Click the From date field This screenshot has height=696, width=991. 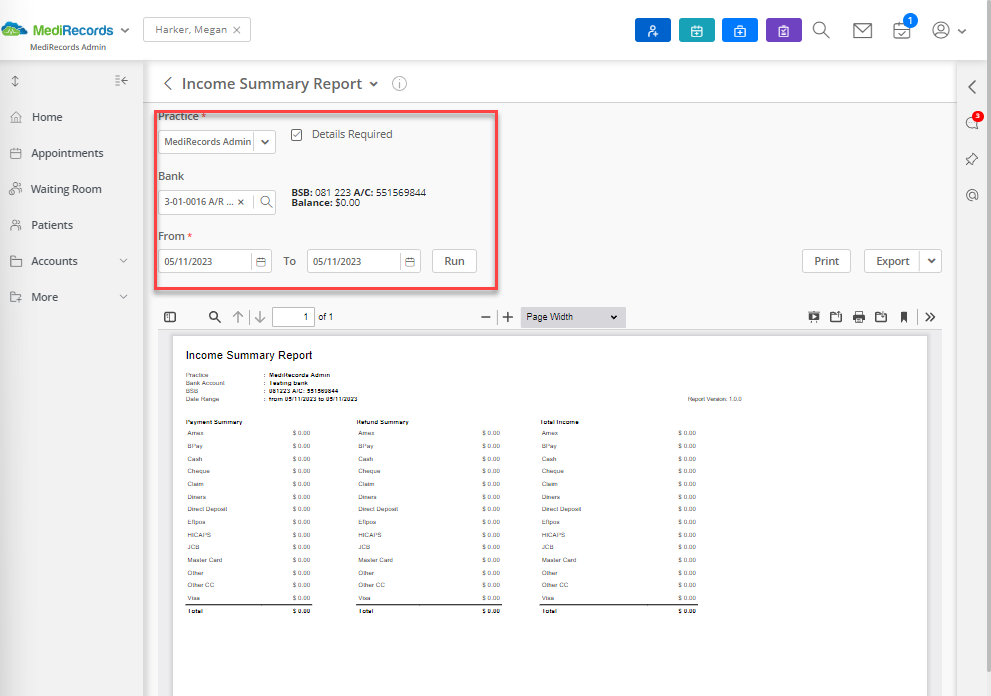coord(205,262)
